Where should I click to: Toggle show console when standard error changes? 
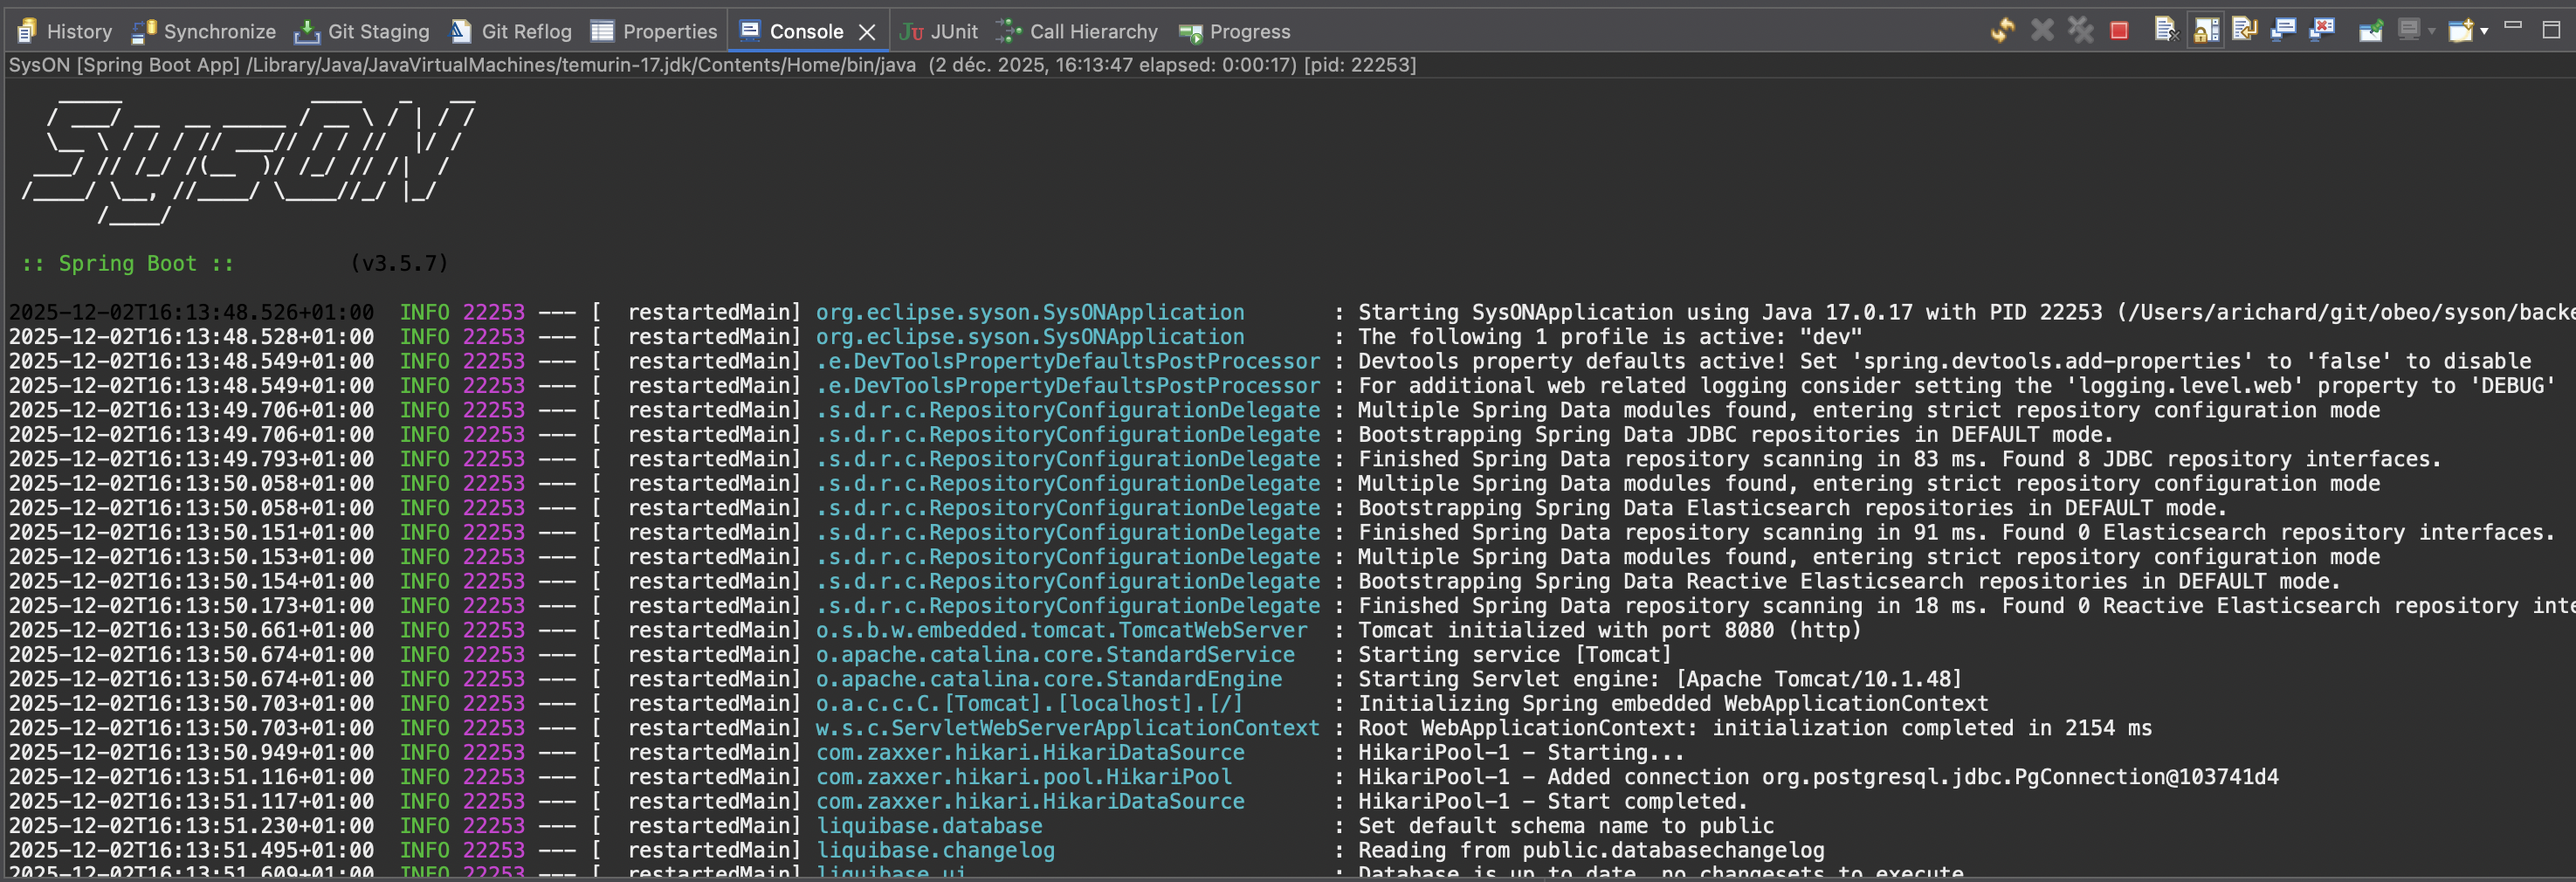(x=2322, y=31)
